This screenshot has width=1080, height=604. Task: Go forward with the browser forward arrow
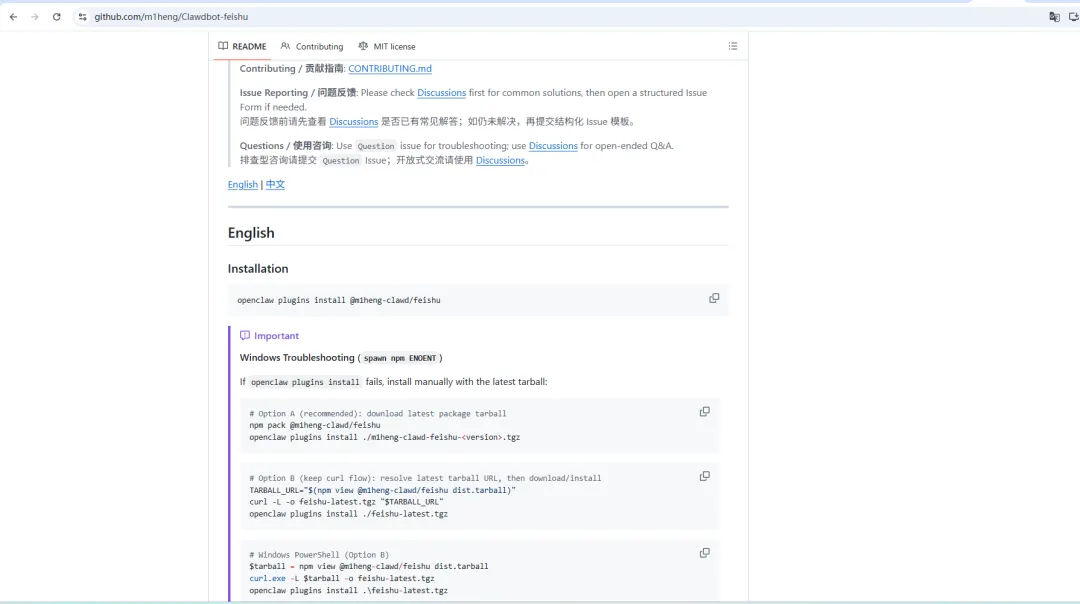[34, 17]
